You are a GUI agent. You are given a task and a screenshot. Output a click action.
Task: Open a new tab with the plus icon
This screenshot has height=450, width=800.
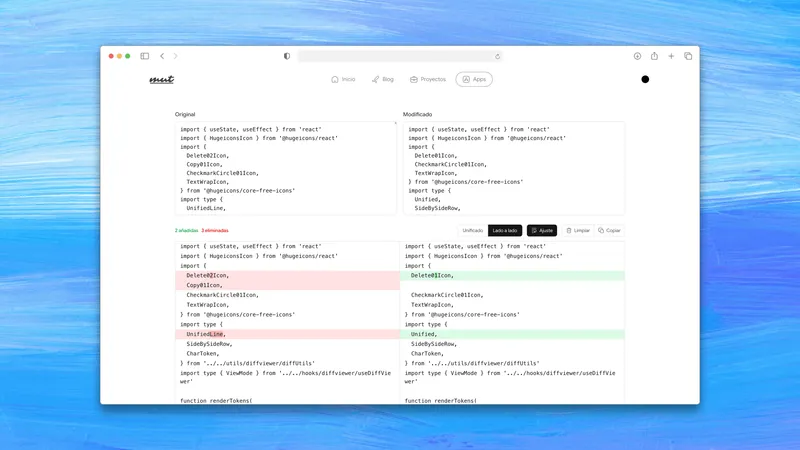(x=671, y=56)
